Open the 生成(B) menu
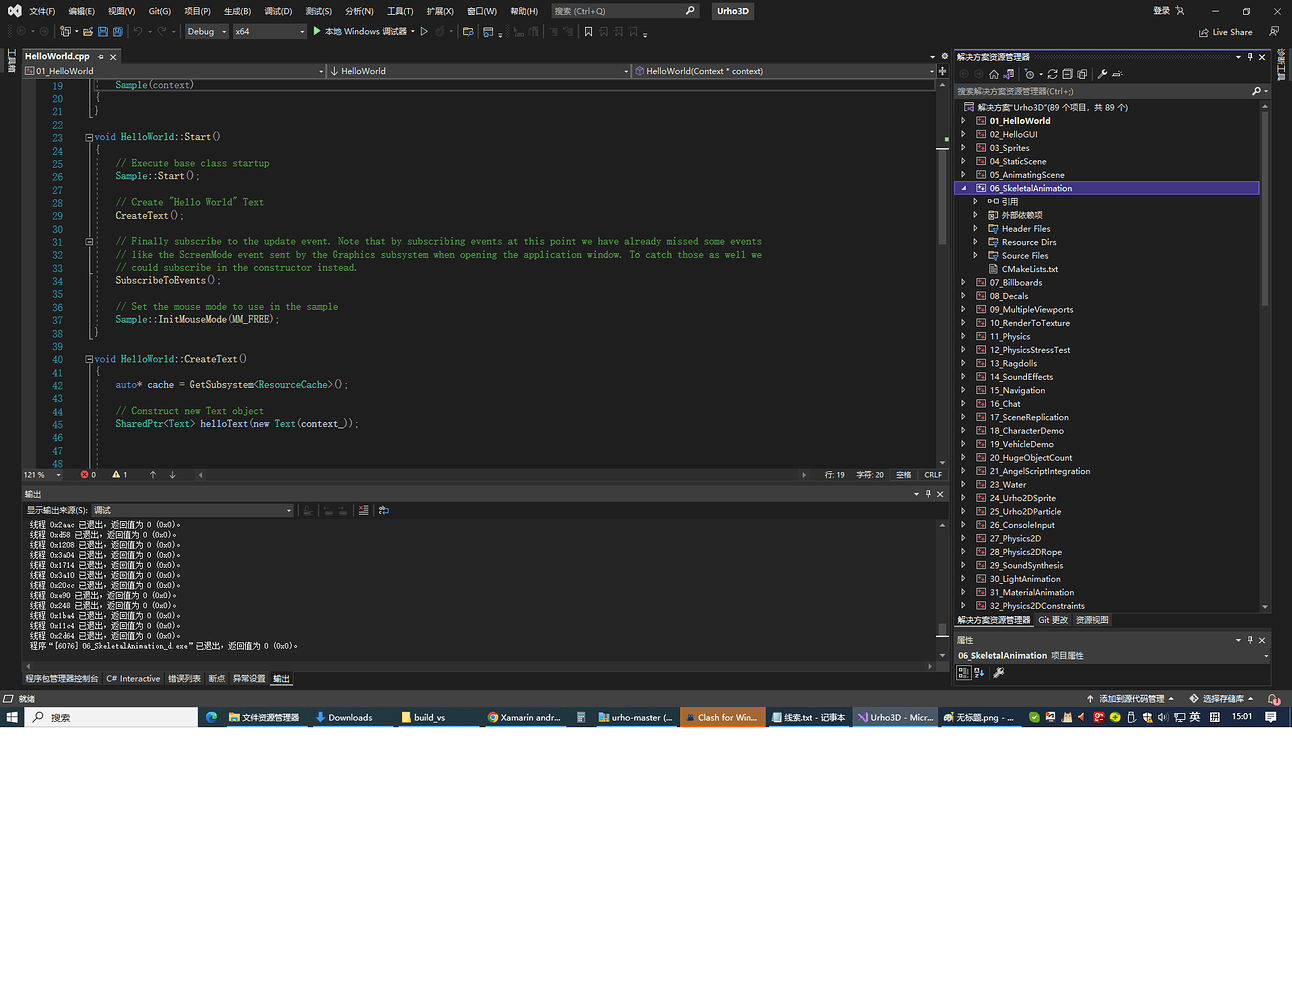The image size is (1292, 1000). pyautogui.click(x=237, y=11)
